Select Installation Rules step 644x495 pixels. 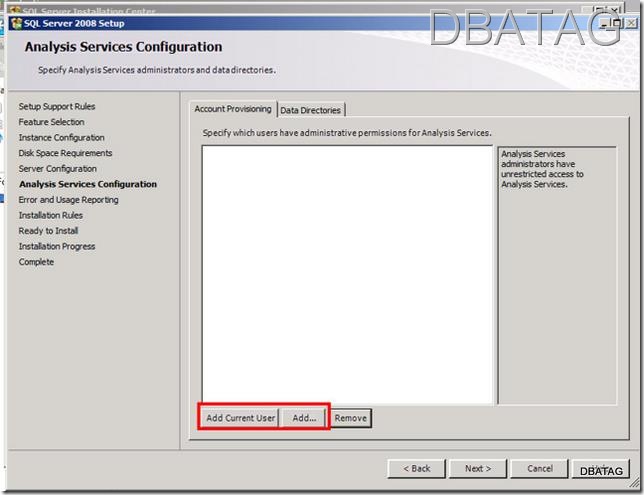coord(51,215)
